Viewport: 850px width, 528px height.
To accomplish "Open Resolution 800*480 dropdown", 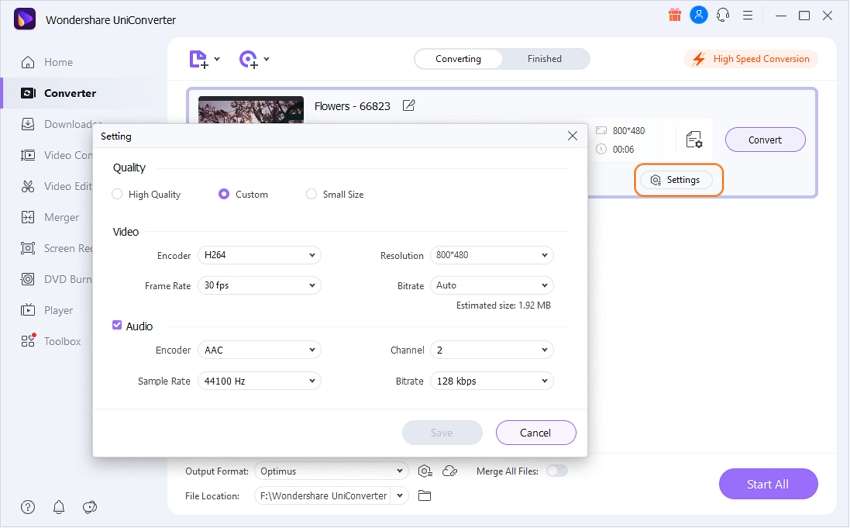I will pyautogui.click(x=491, y=255).
